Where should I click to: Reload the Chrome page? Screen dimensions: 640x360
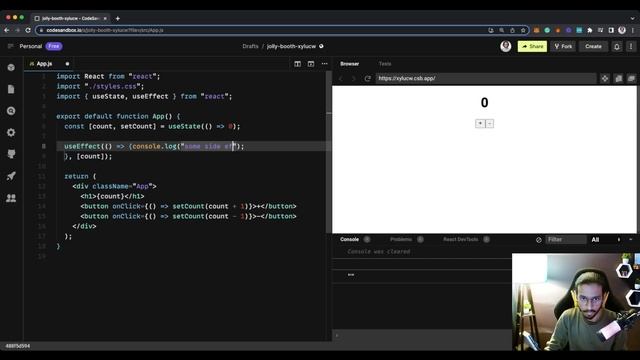pos(28,30)
